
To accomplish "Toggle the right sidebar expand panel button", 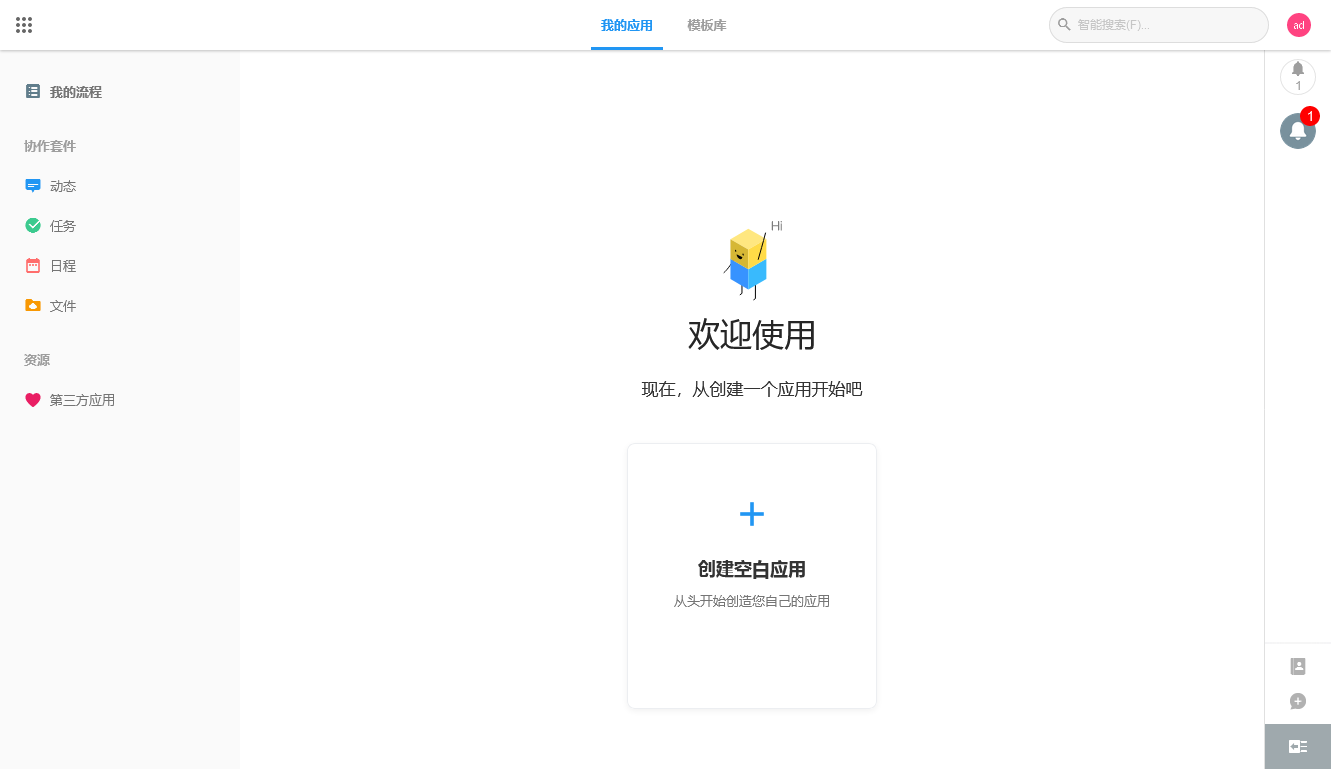I will pyautogui.click(x=1298, y=746).
